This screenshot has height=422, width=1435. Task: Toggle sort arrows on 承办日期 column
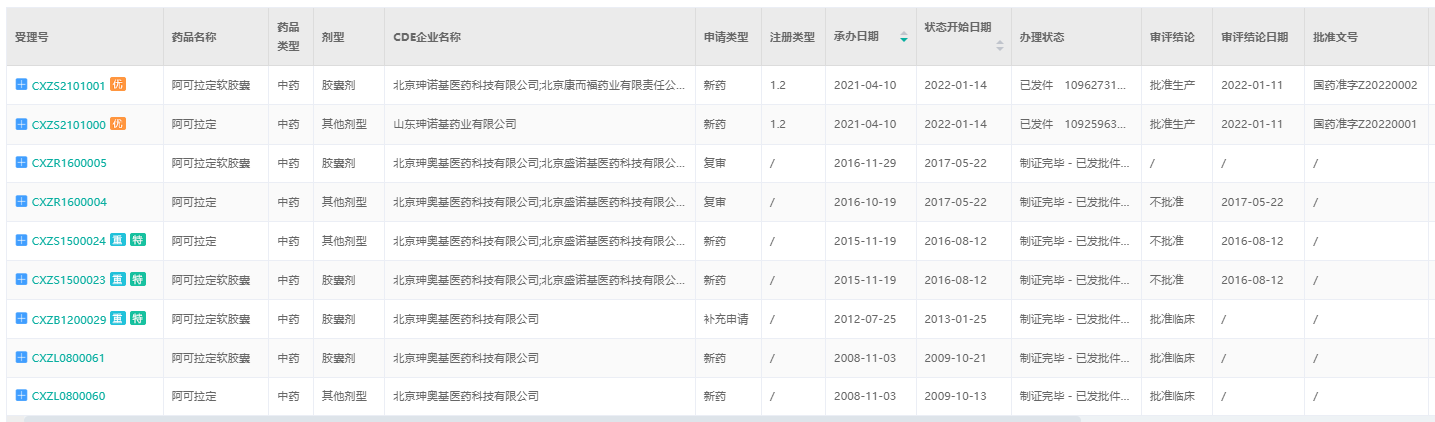(904, 37)
